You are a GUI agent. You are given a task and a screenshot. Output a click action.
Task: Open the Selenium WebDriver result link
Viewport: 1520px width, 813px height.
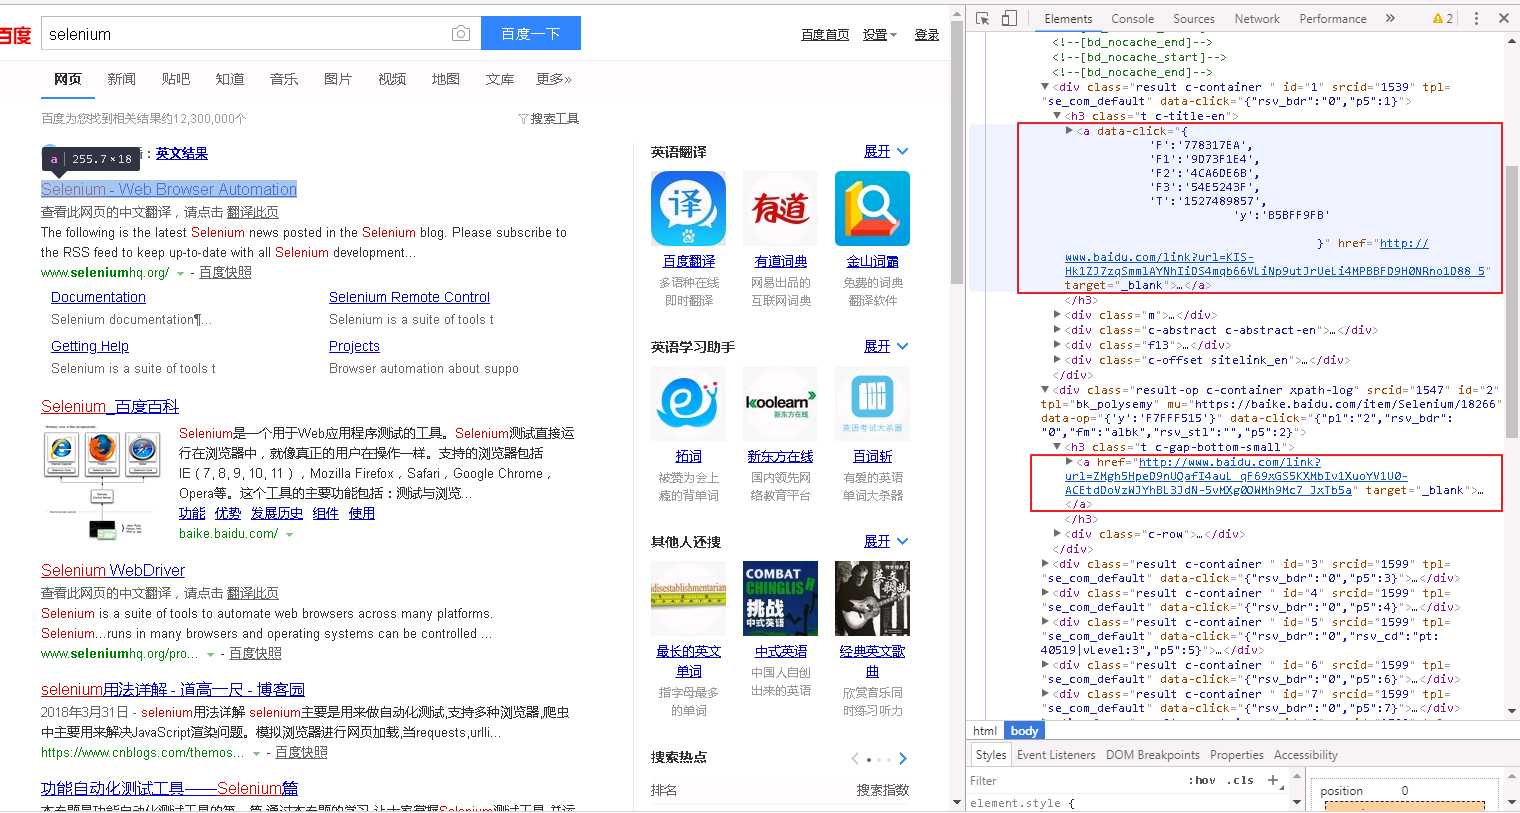[113, 570]
